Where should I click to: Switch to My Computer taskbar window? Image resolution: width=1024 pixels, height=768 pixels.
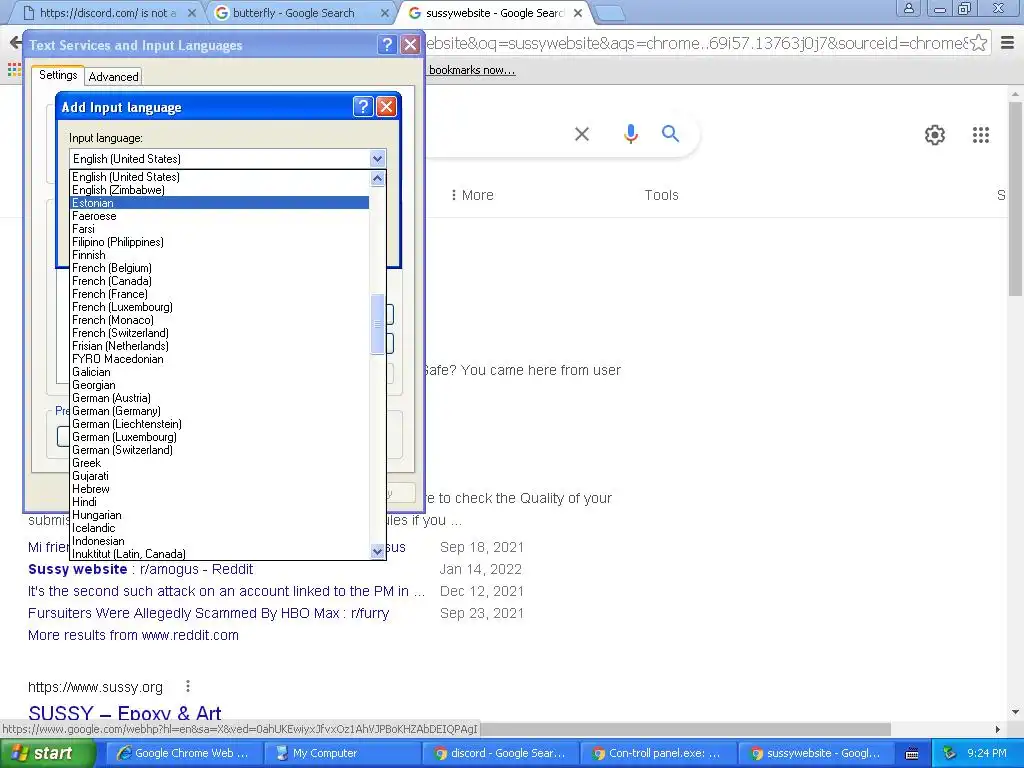[342, 753]
